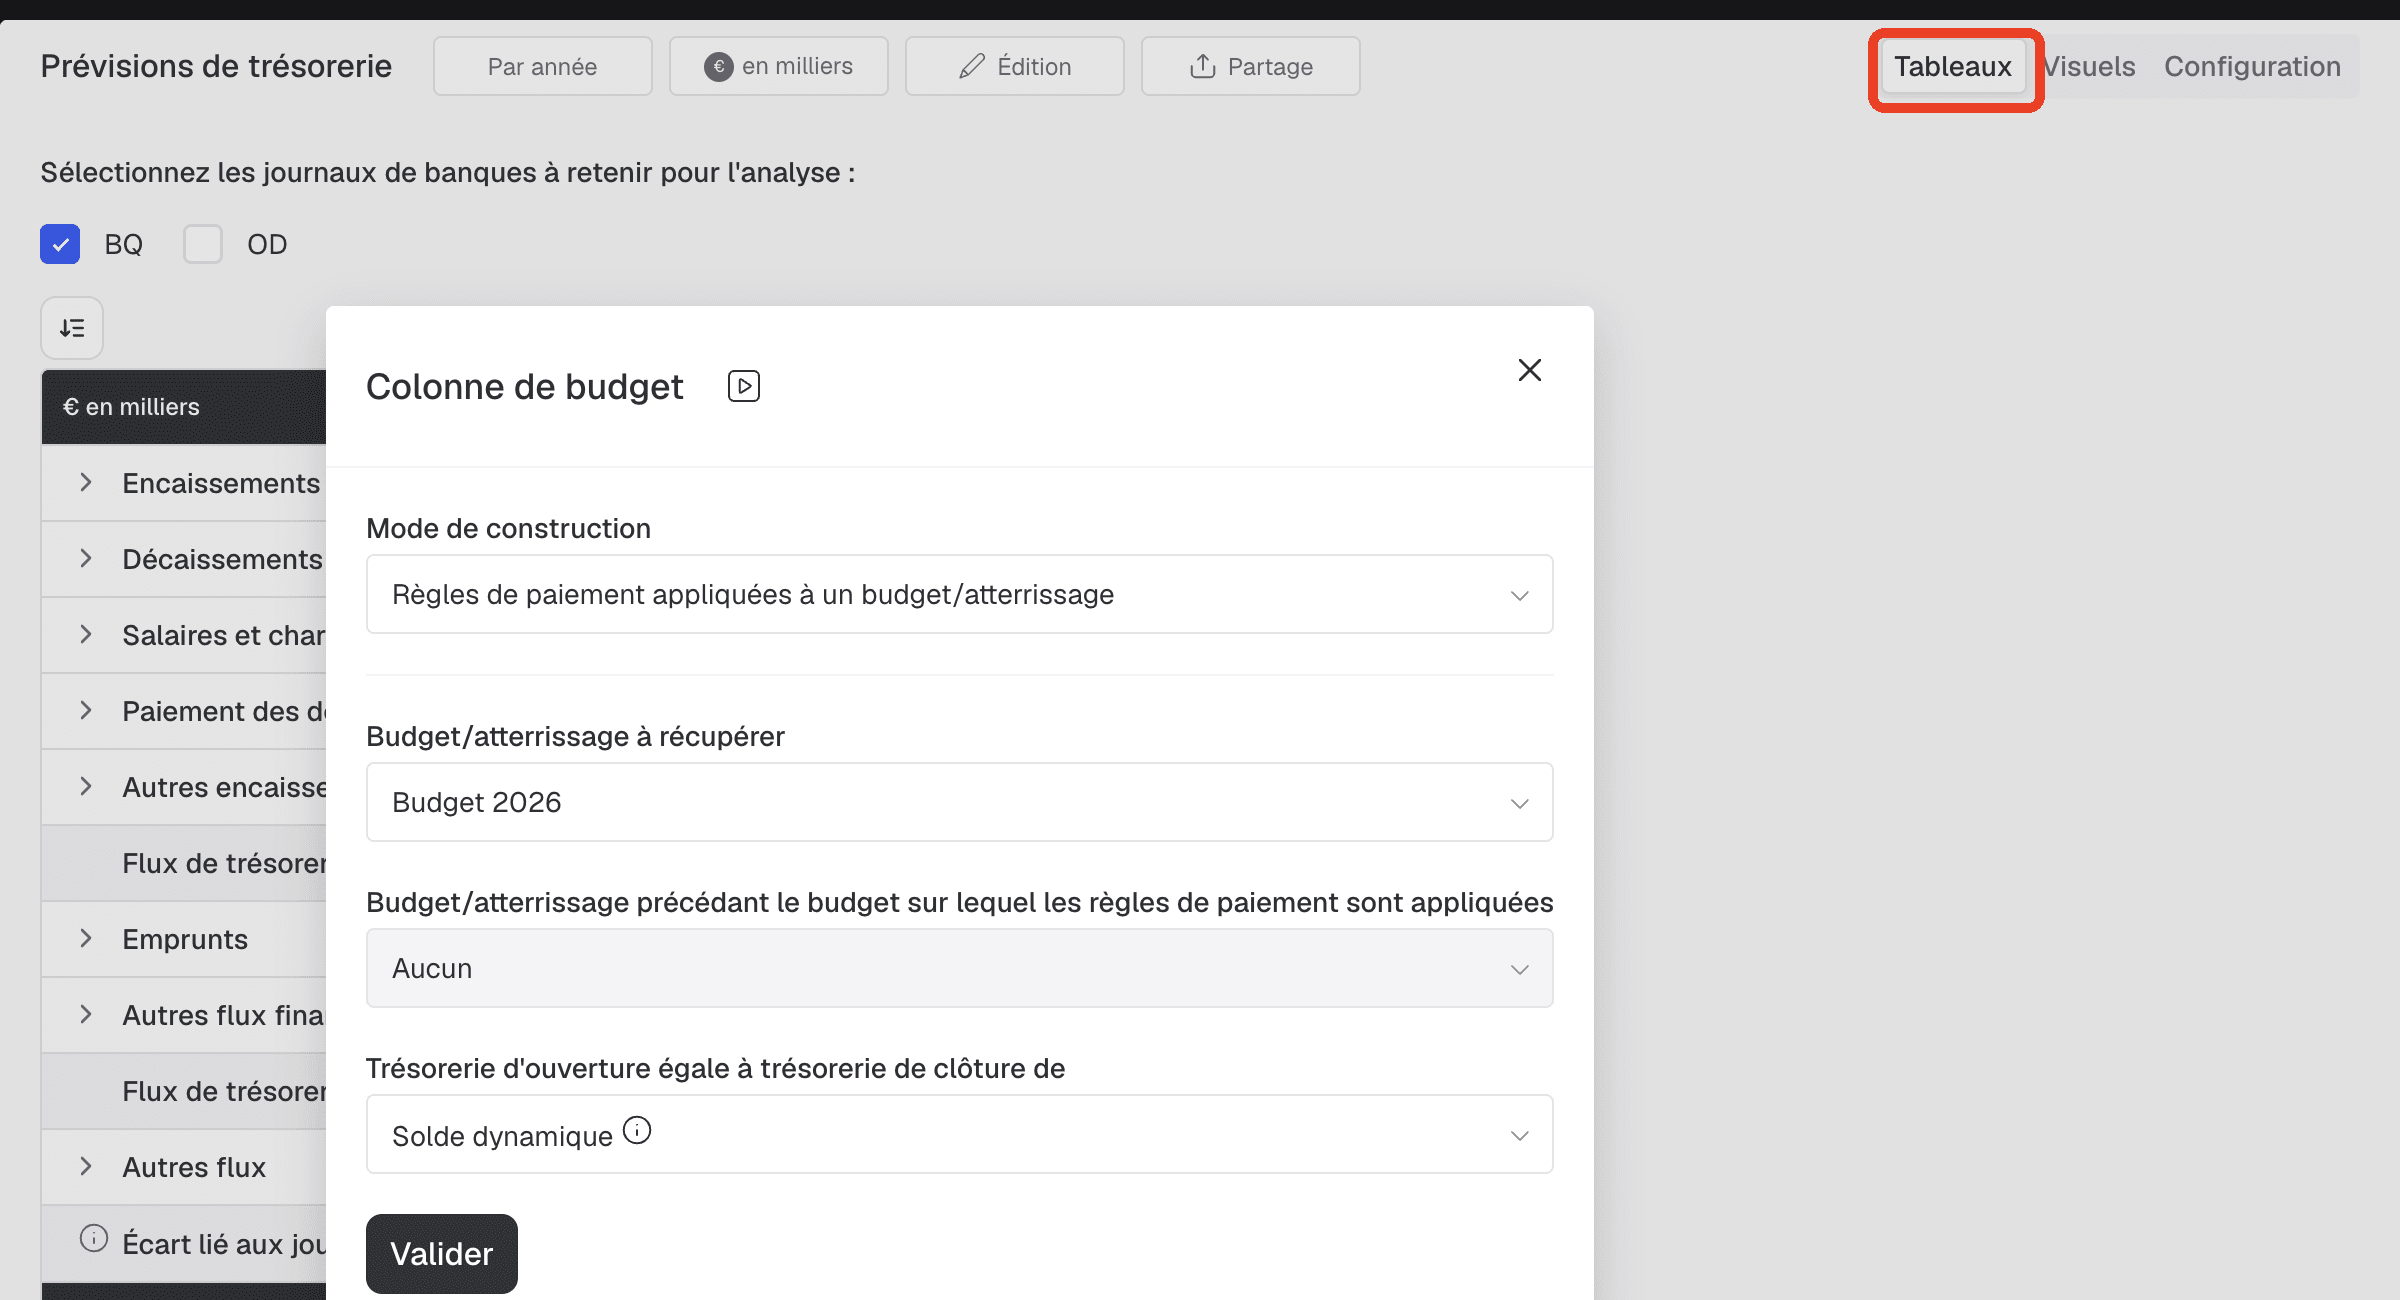Close the Colonne de budget dialog

point(1529,370)
